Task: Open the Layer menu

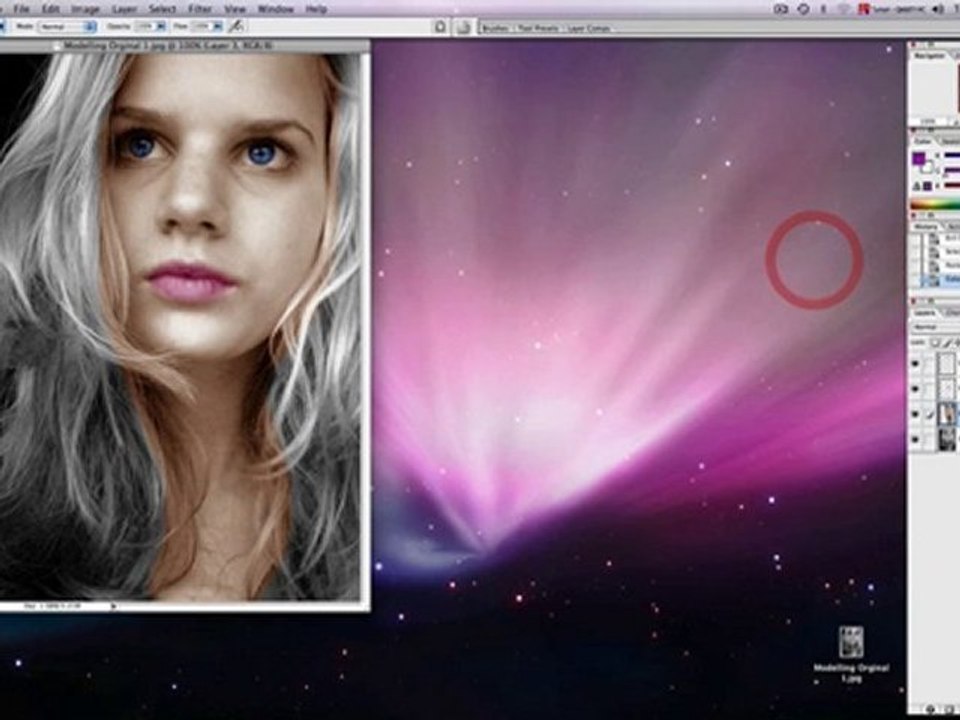Action: point(124,9)
